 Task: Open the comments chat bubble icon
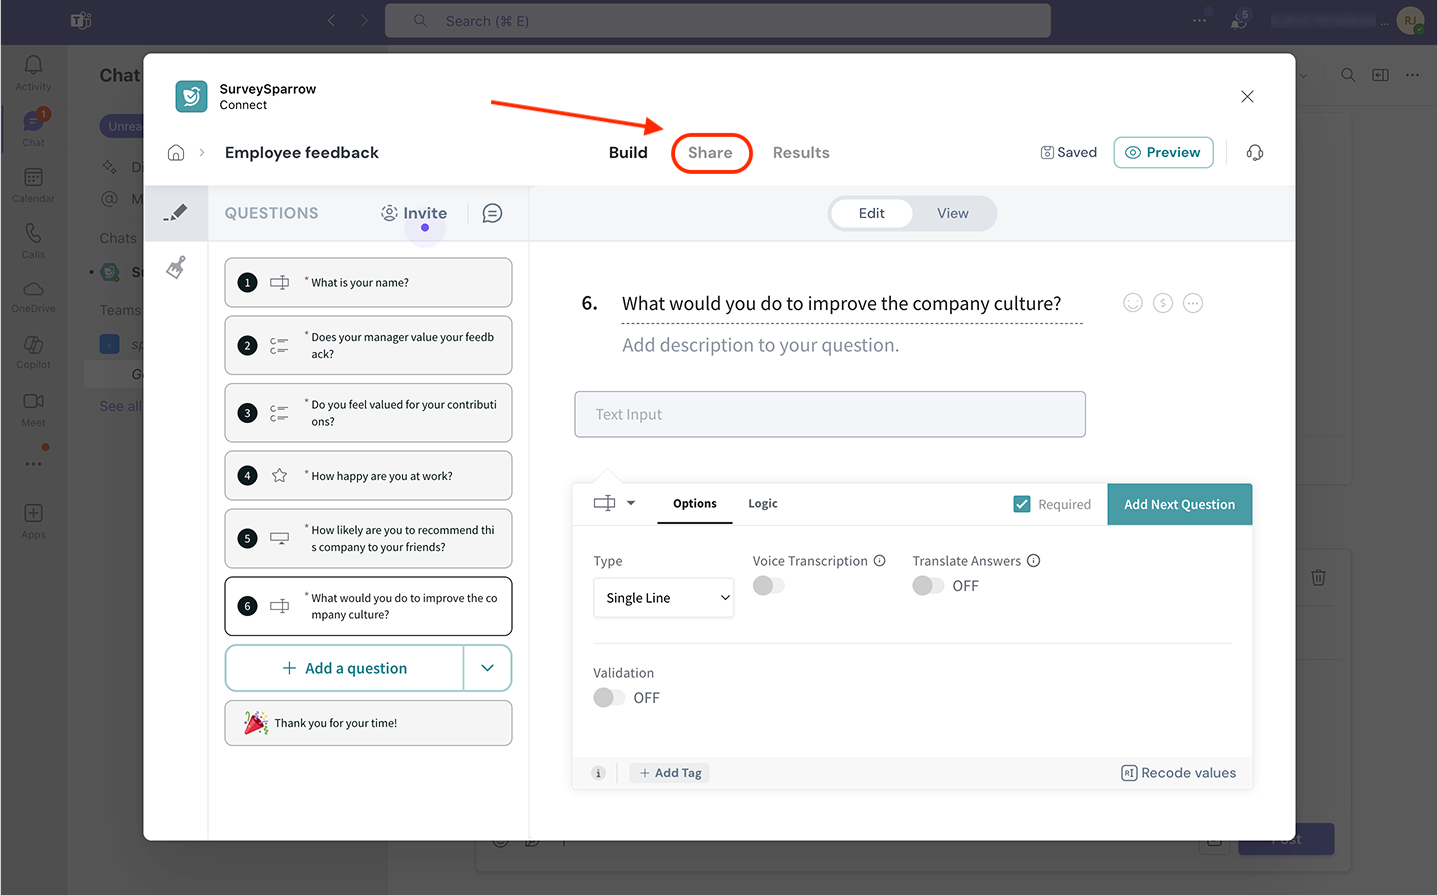pos(492,213)
